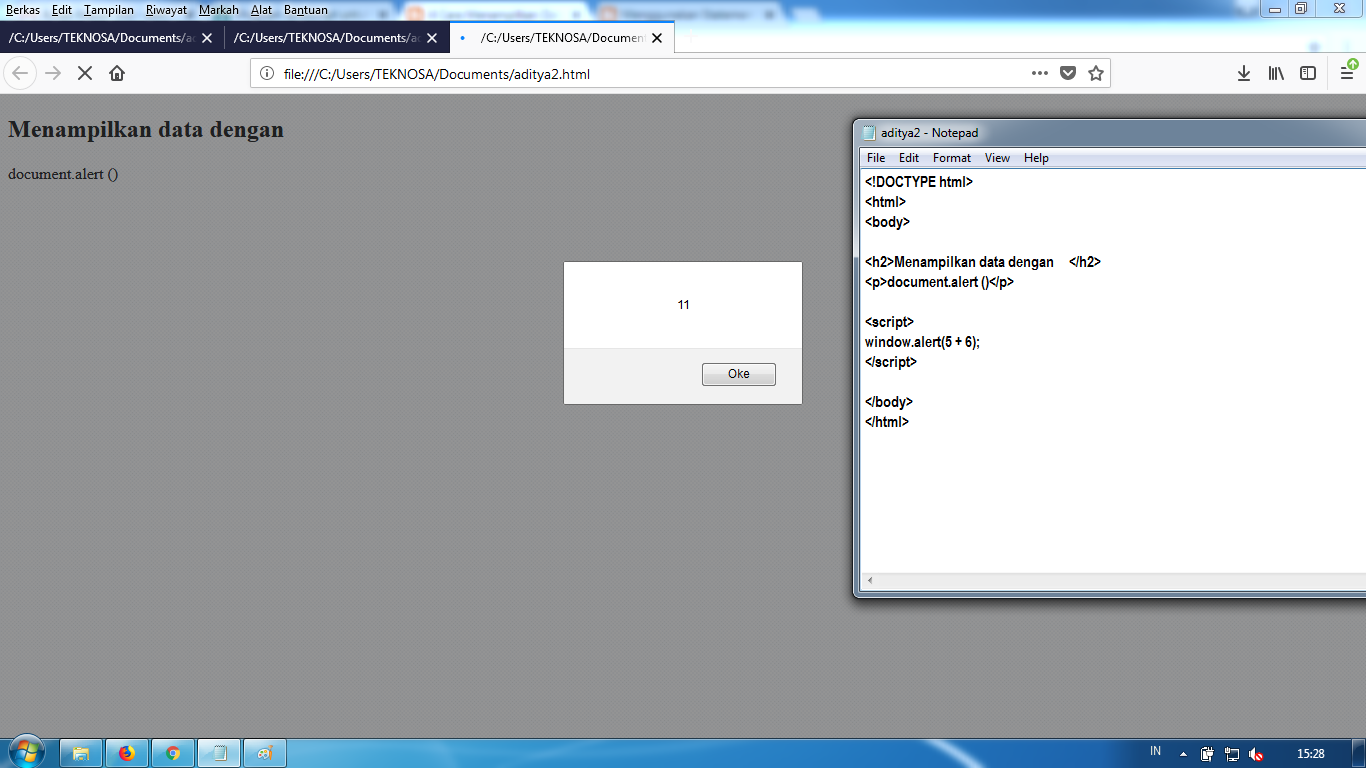Open page actions three-dots menu
1366x768 pixels.
(x=1039, y=73)
